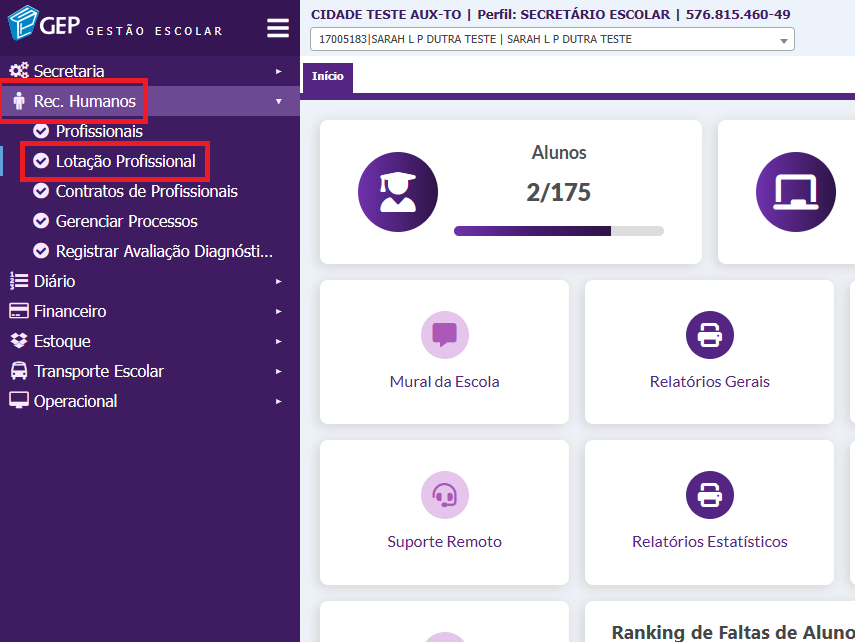Click the hamburger menu icon
Viewport: 855px width, 642px height.
pos(278,28)
